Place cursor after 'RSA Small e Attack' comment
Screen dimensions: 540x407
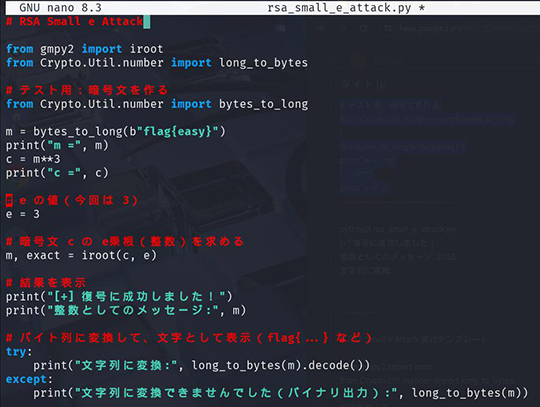147,22
